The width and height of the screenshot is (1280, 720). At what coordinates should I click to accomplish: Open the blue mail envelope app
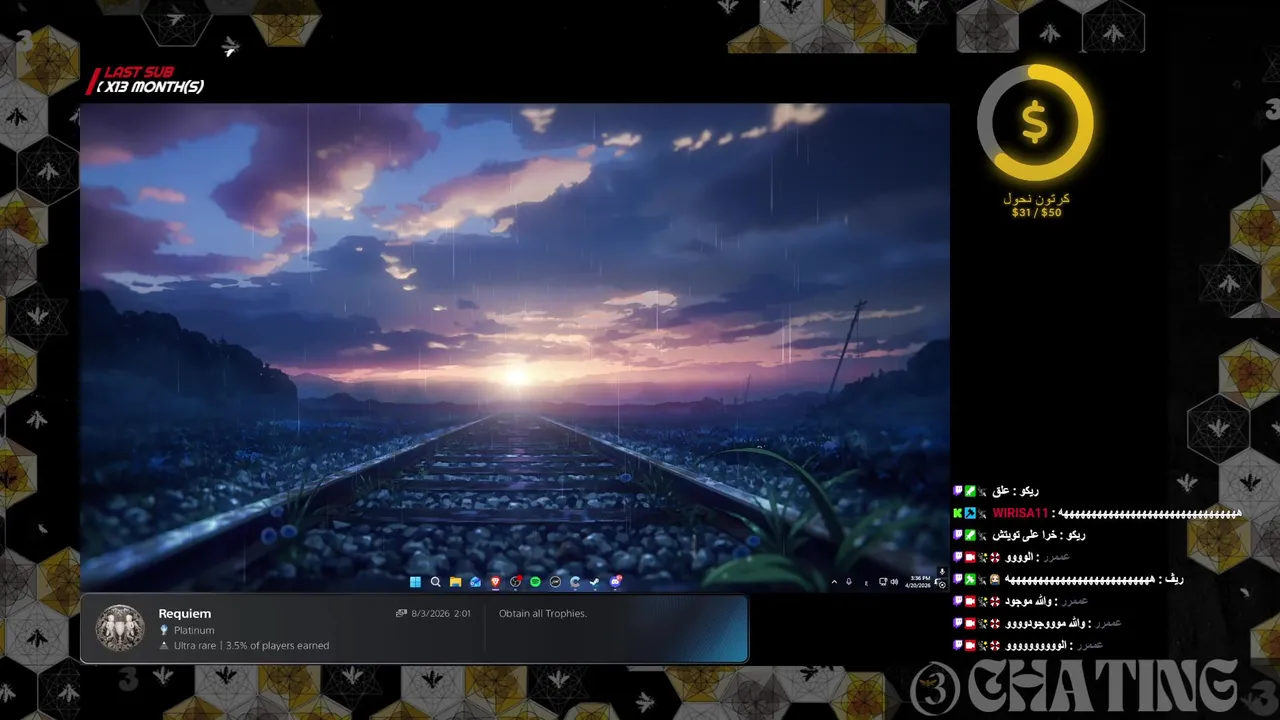[476, 582]
